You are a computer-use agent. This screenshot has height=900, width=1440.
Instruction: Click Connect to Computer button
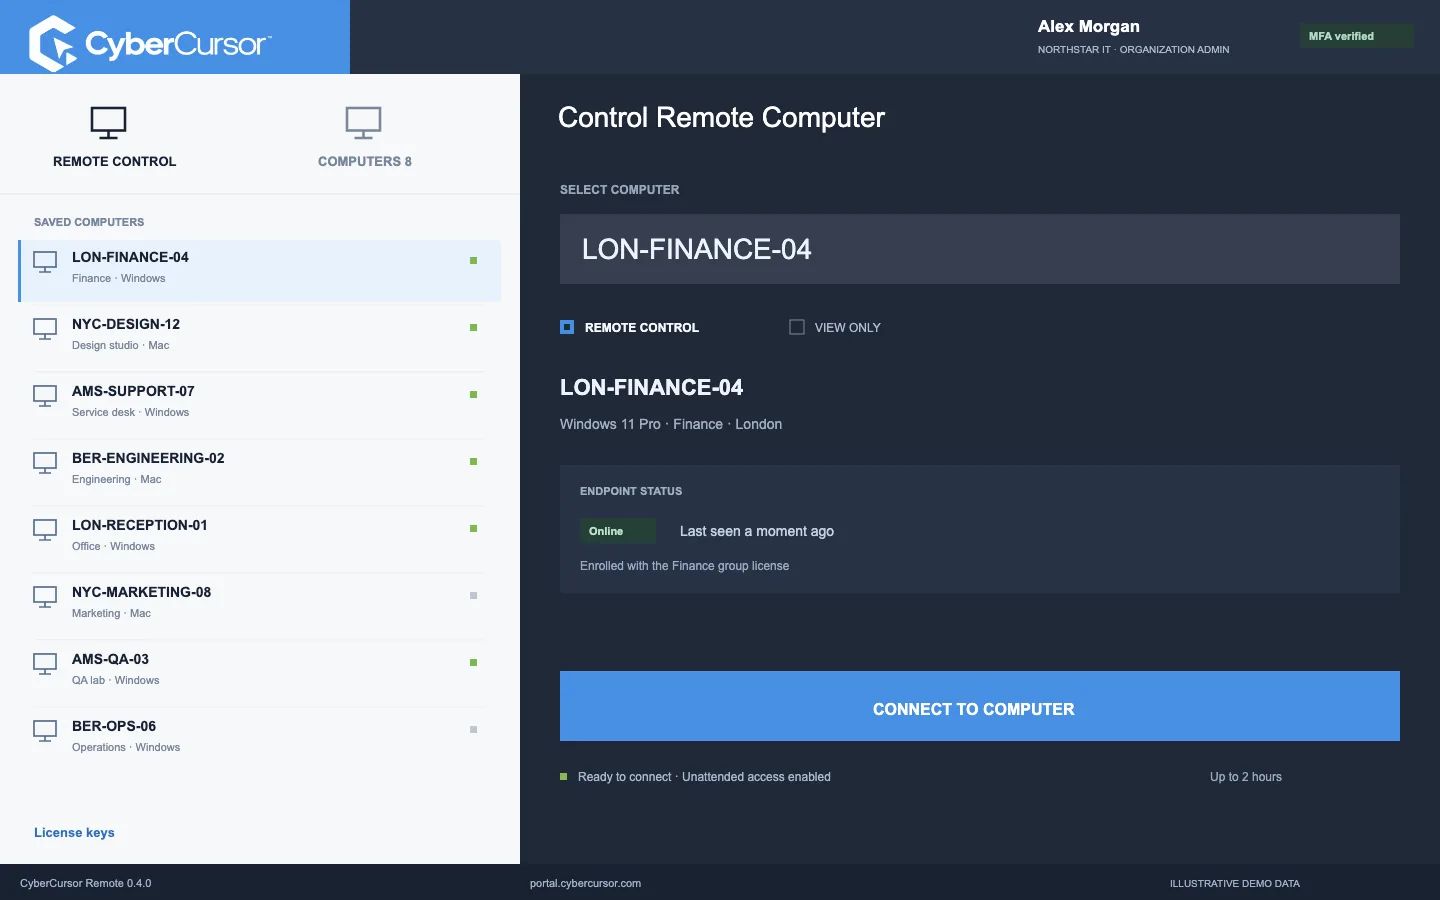tap(980, 706)
